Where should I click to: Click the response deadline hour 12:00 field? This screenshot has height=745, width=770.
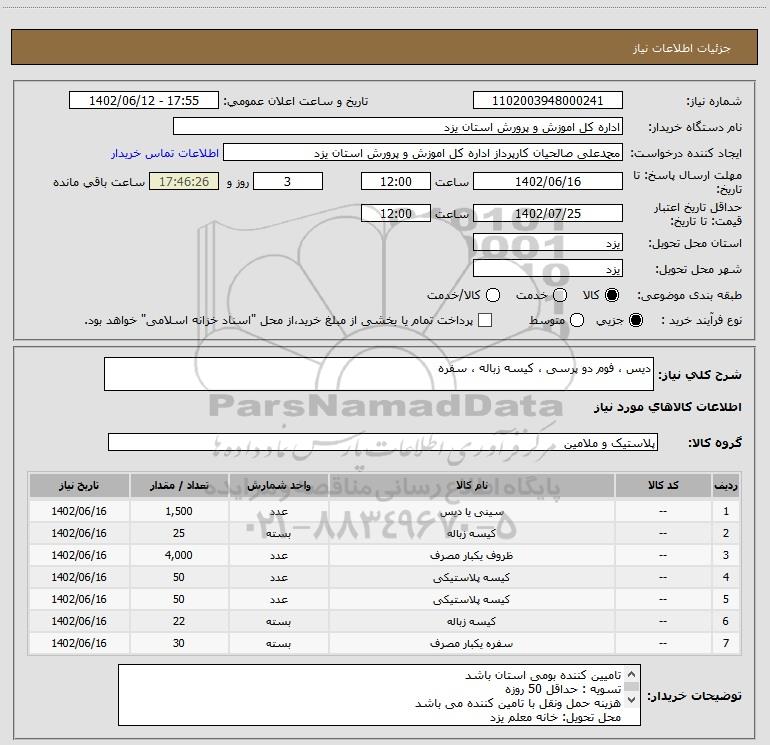pos(396,181)
